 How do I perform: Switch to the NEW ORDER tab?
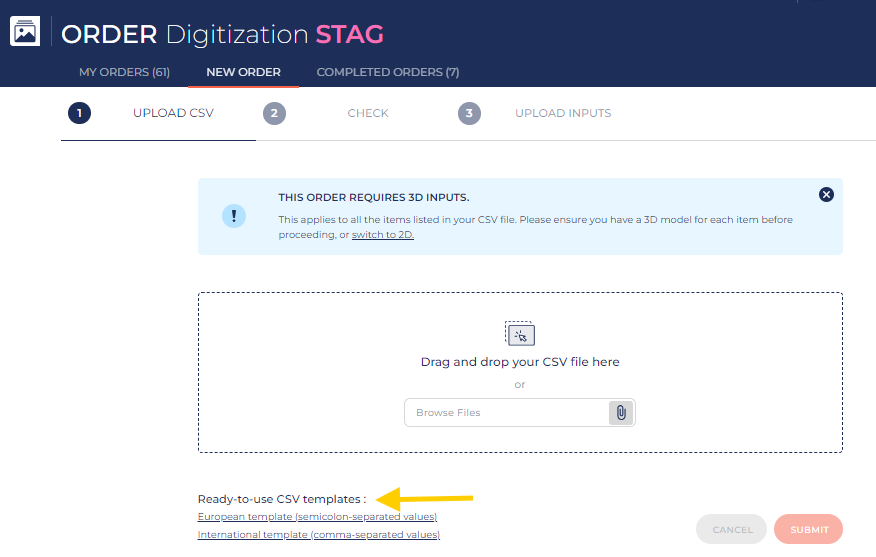(243, 72)
